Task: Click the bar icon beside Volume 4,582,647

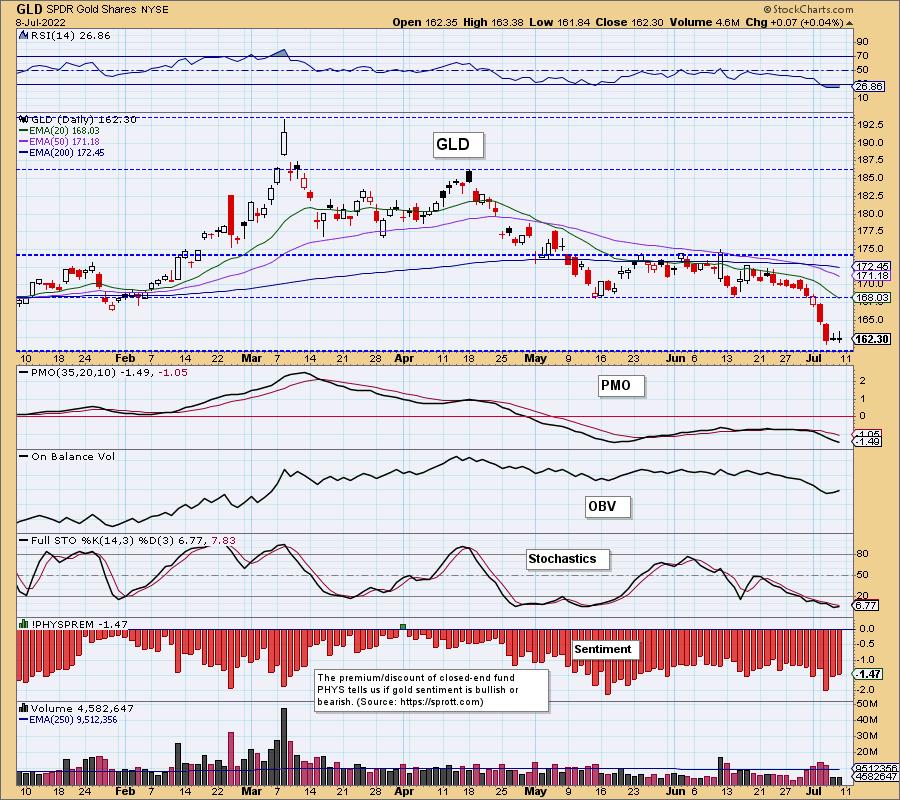Action: 24,708
